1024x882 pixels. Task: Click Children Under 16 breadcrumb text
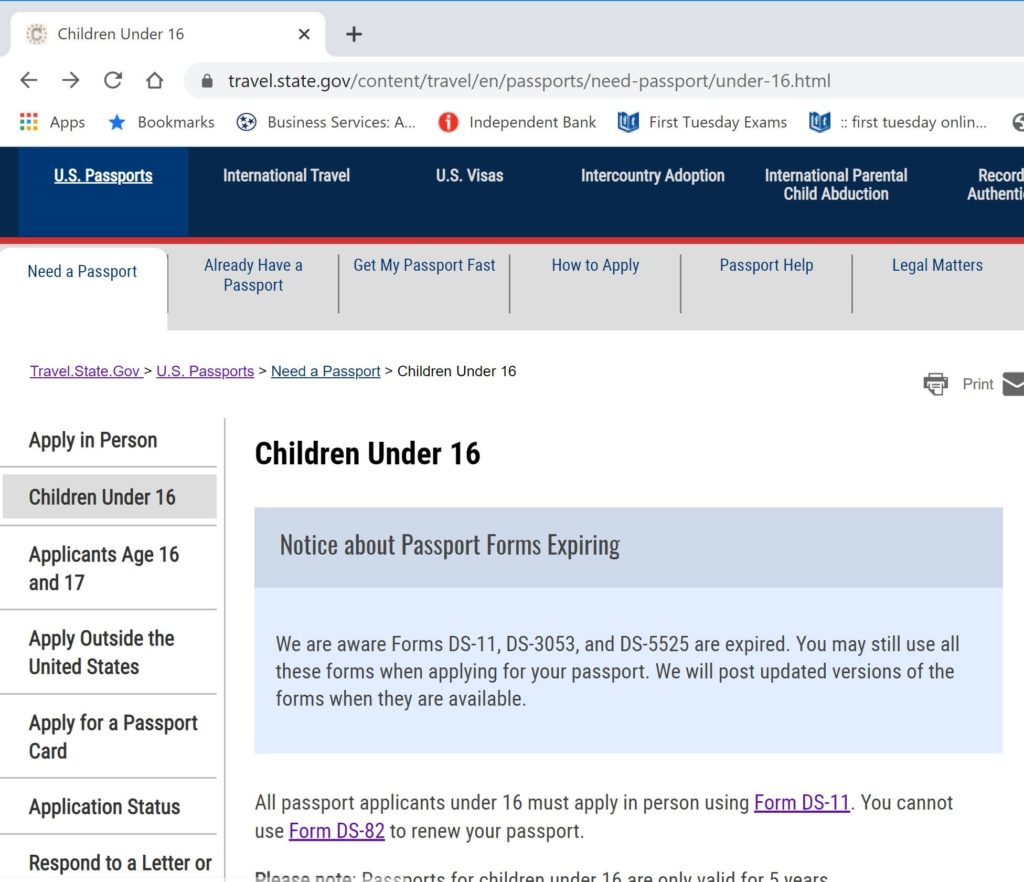(456, 371)
